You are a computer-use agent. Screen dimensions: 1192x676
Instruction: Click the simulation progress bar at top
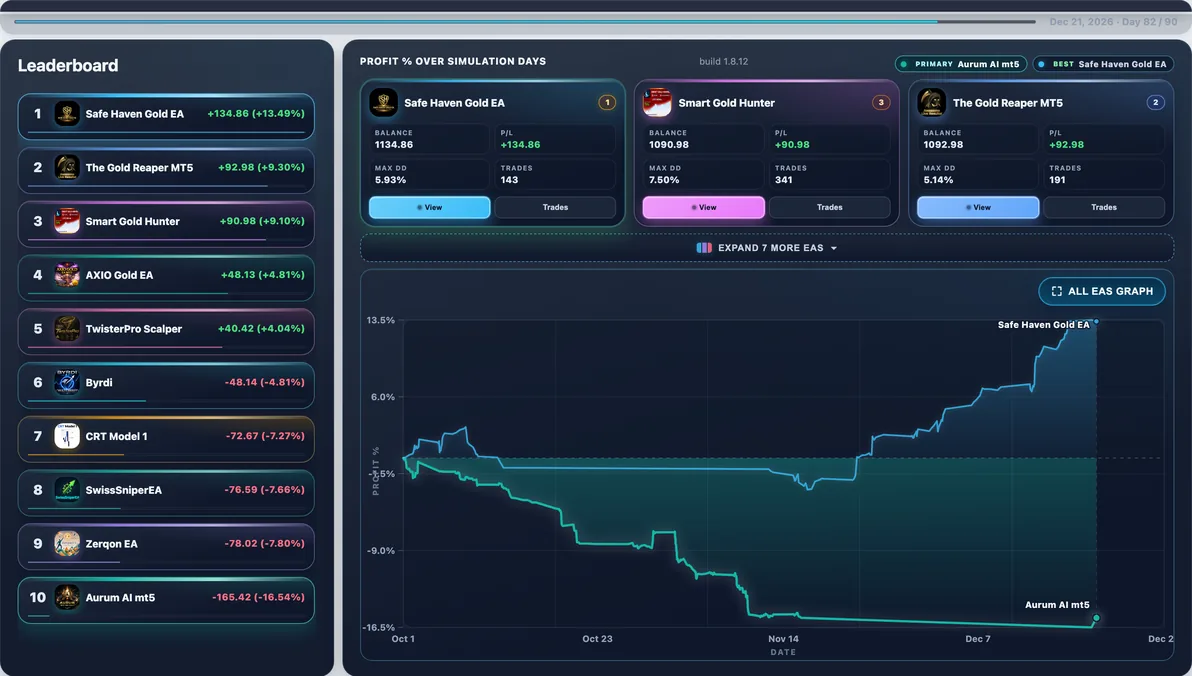click(x=525, y=21)
